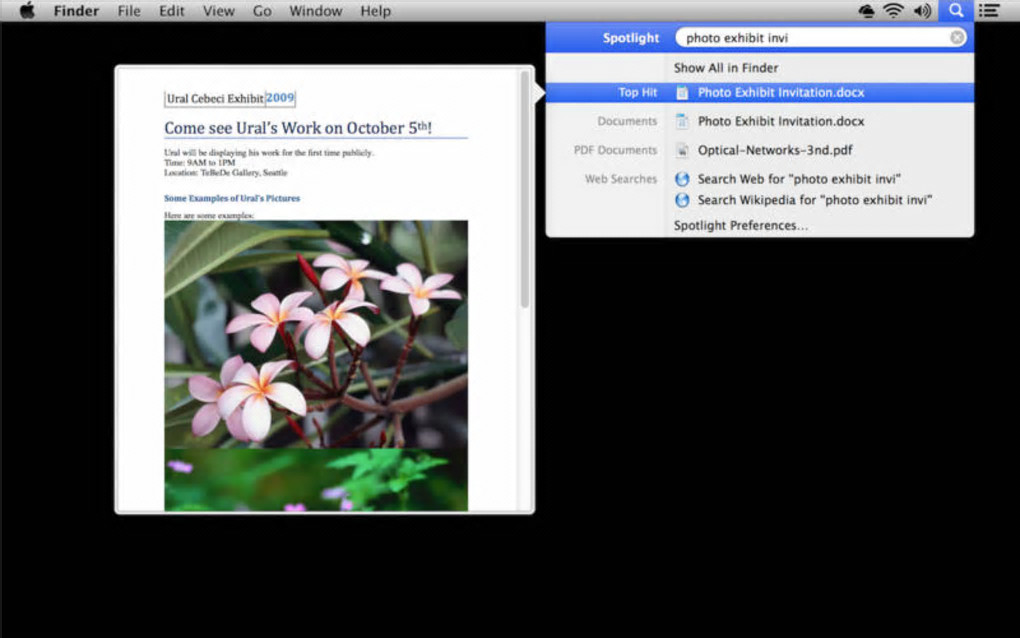Click the "Spotlight" label beside search field
The height and width of the screenshot is (638, 1020).
(x=630, y=38)
